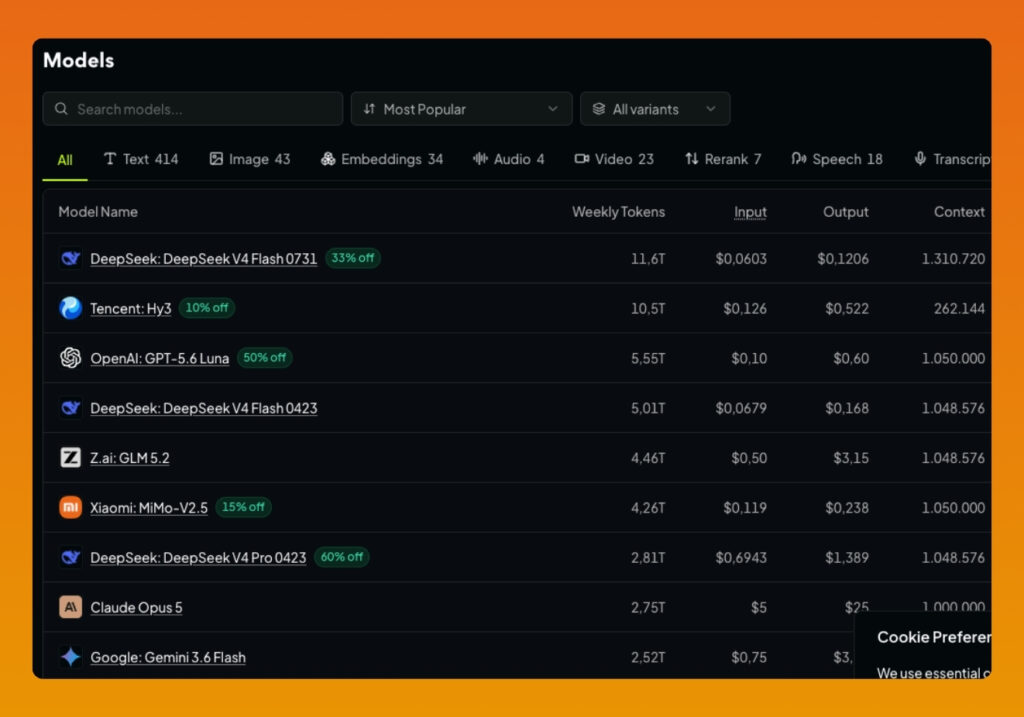
Task: Select the All tab
Action: tap(65, 160)
